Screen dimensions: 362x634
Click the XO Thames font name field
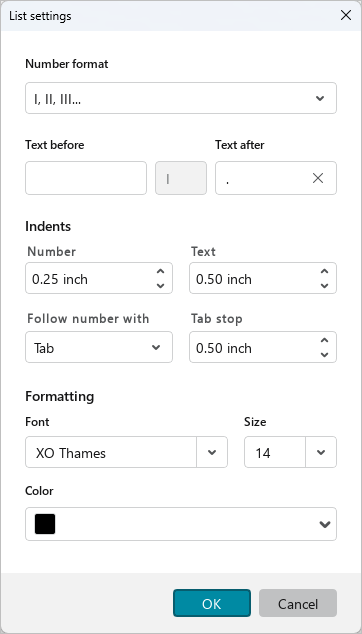click(111, 452)
